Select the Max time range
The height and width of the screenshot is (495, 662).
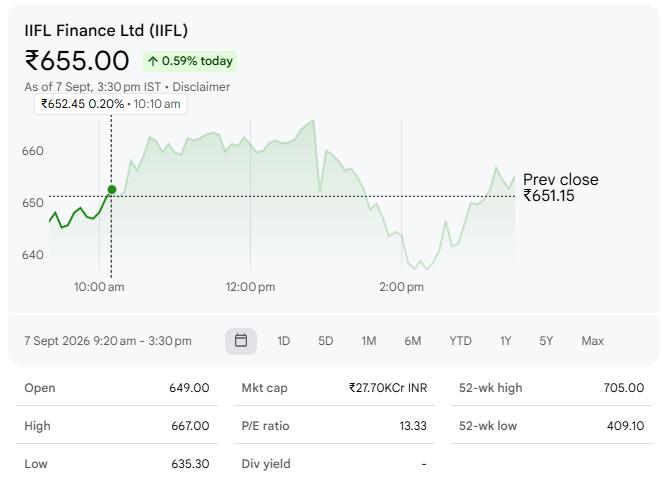pos(592,341)
